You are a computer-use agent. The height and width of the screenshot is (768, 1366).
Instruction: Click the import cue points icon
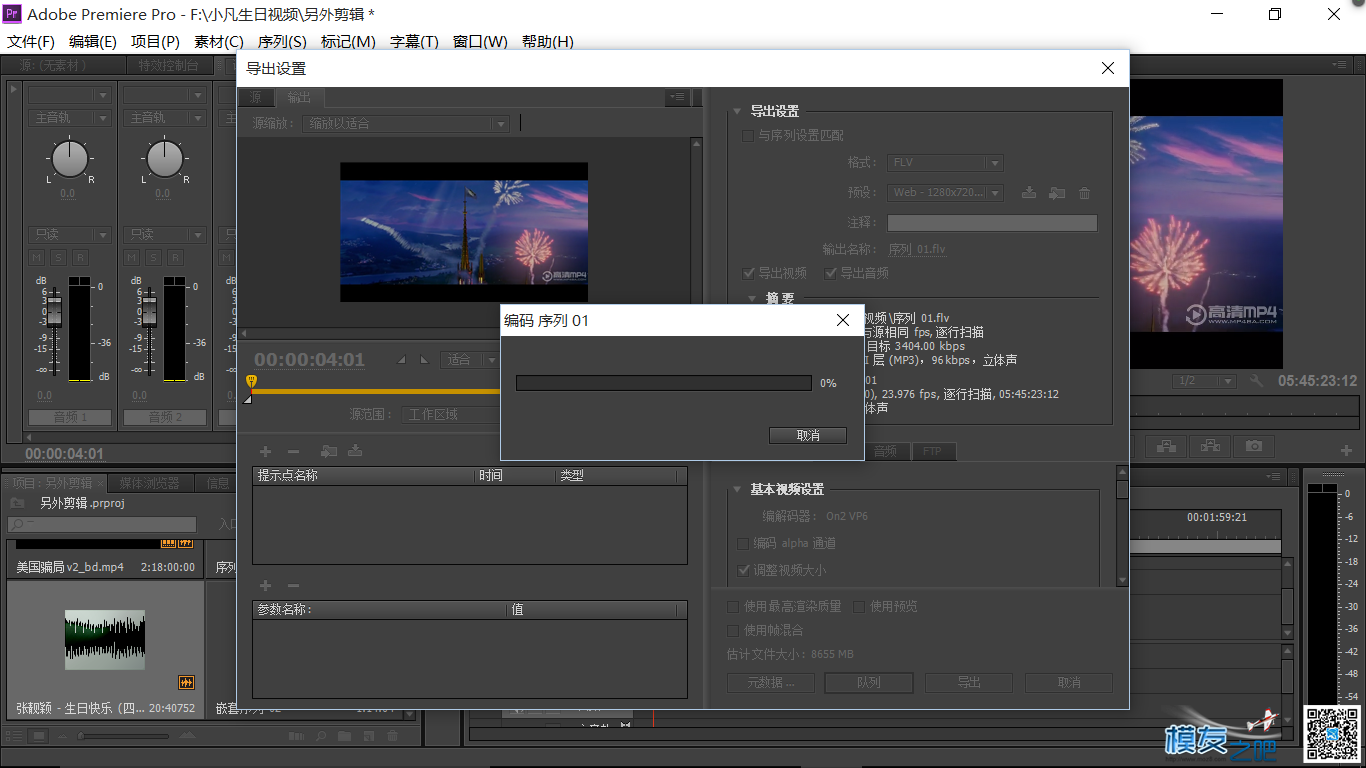[328, 452]
